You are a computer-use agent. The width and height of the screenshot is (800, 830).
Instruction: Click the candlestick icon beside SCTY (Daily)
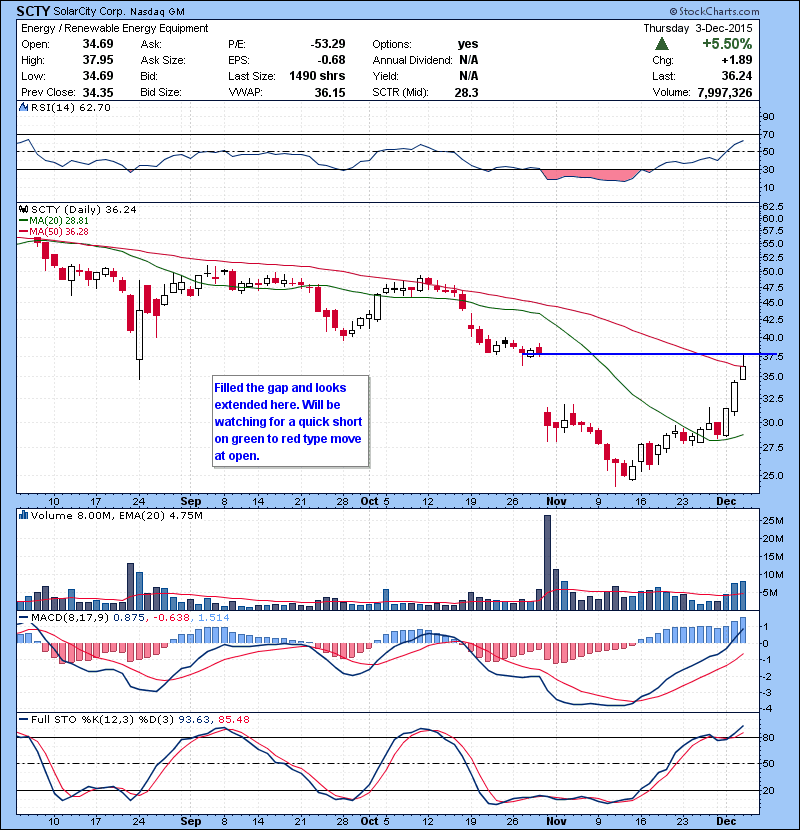coord(23,210)
